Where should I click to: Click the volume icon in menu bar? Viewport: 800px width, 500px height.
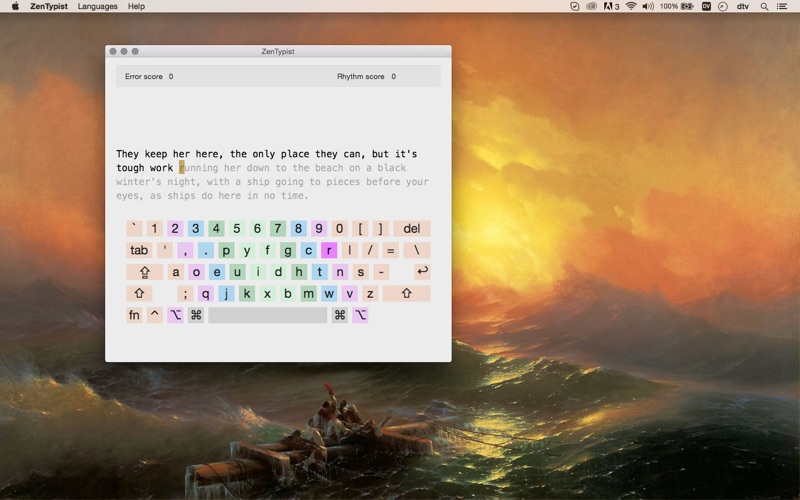tap(648, 6)
